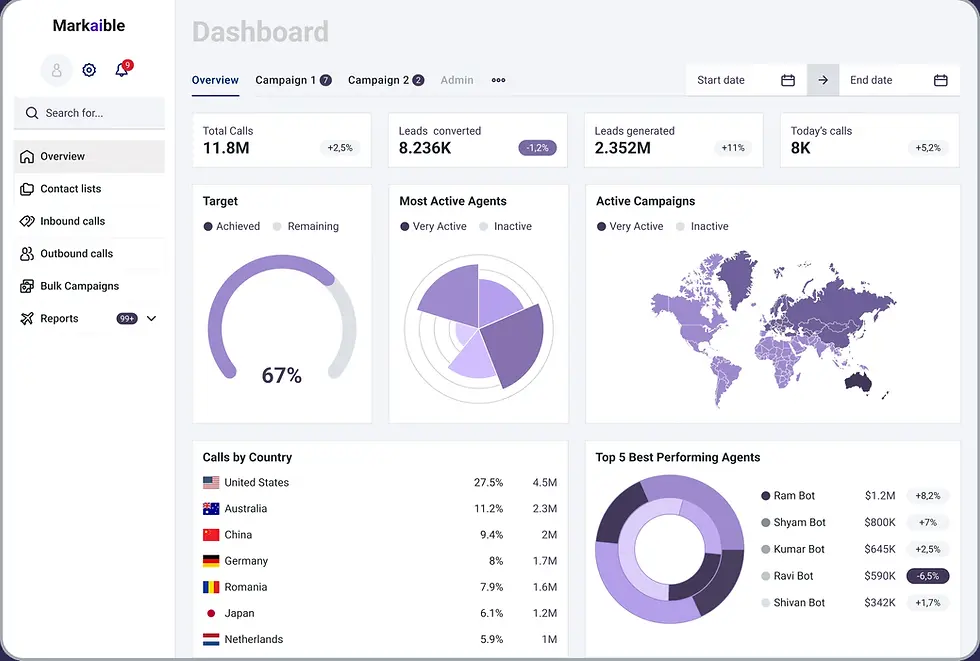Open Inbound calls via its tag icon
Image resolution: width=980 pixels, height=661 pixels.
(x=25, y=221)
